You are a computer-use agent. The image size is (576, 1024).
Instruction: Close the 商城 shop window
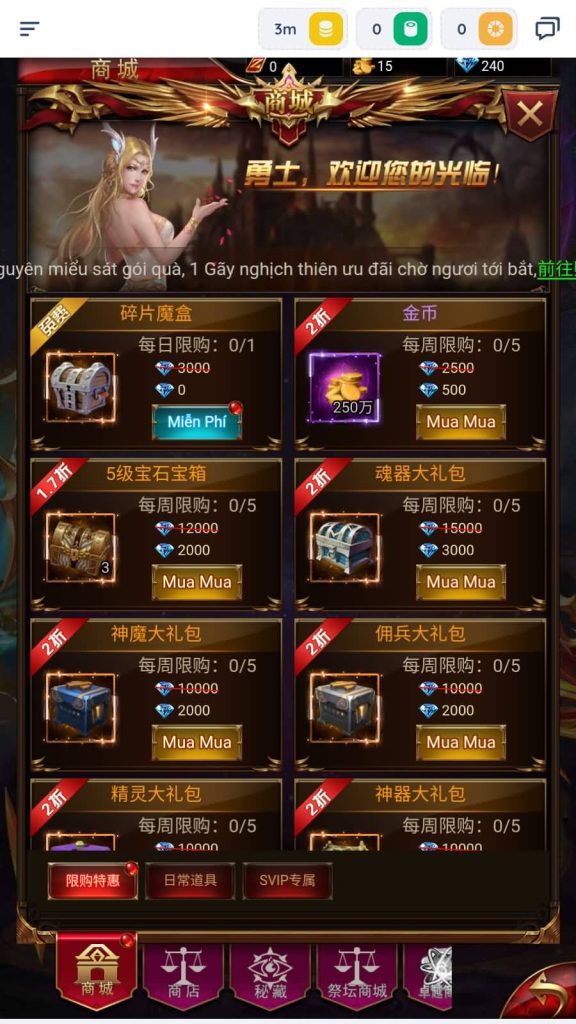pos(530,116)
